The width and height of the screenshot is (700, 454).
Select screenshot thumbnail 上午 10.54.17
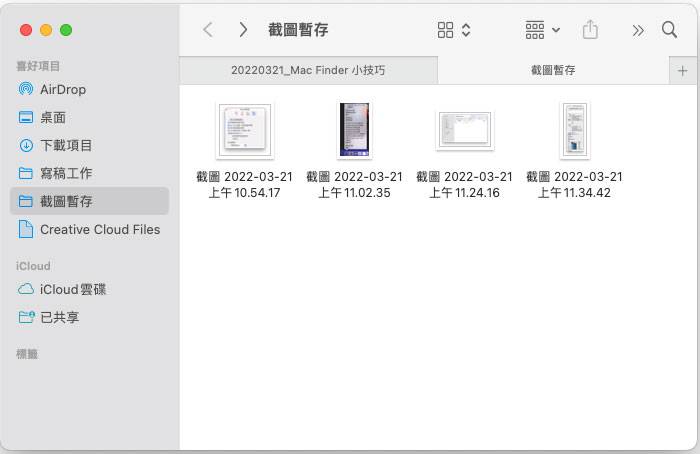244,130
